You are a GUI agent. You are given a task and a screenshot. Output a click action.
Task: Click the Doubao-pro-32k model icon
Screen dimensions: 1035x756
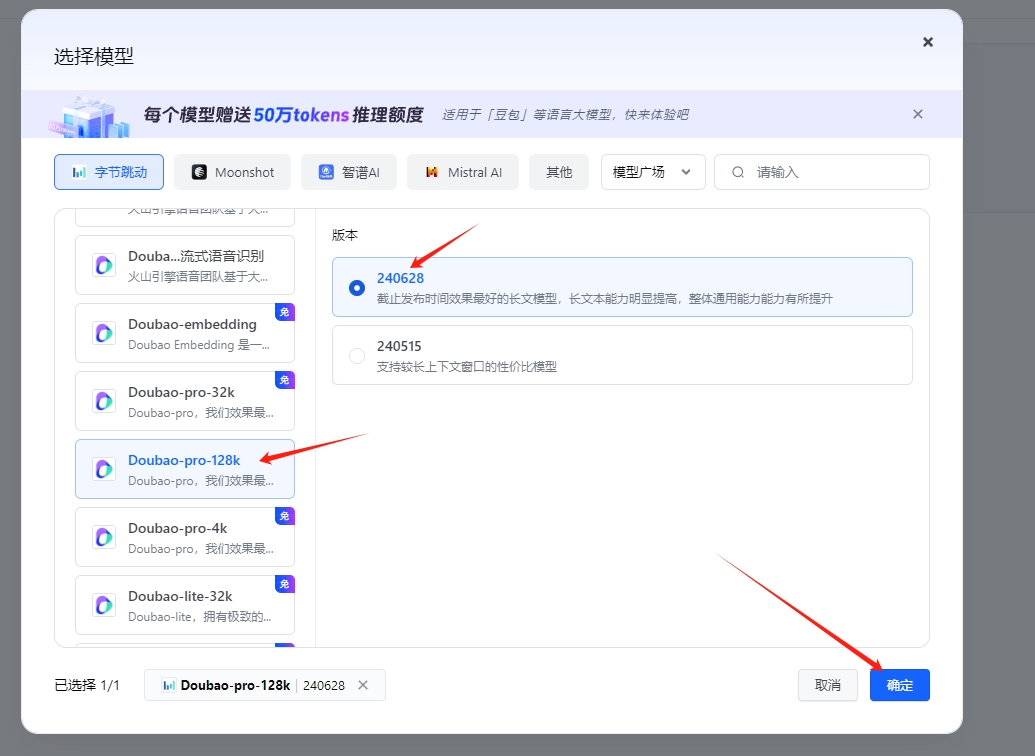104,401
